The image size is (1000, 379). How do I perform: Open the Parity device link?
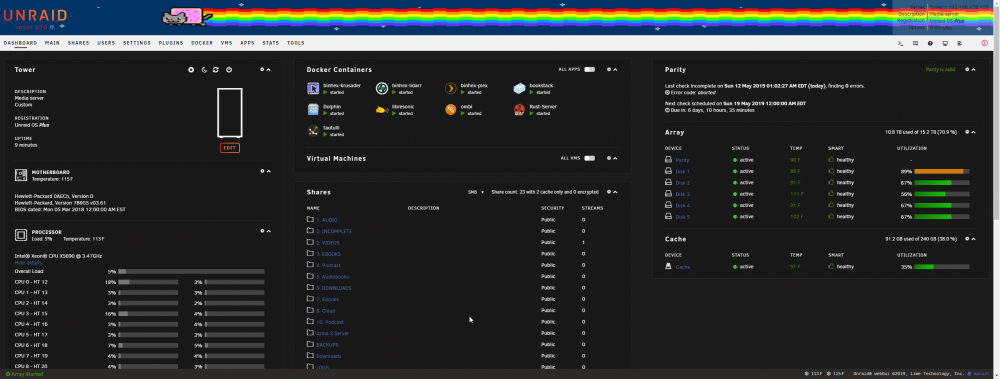[682, 160]
